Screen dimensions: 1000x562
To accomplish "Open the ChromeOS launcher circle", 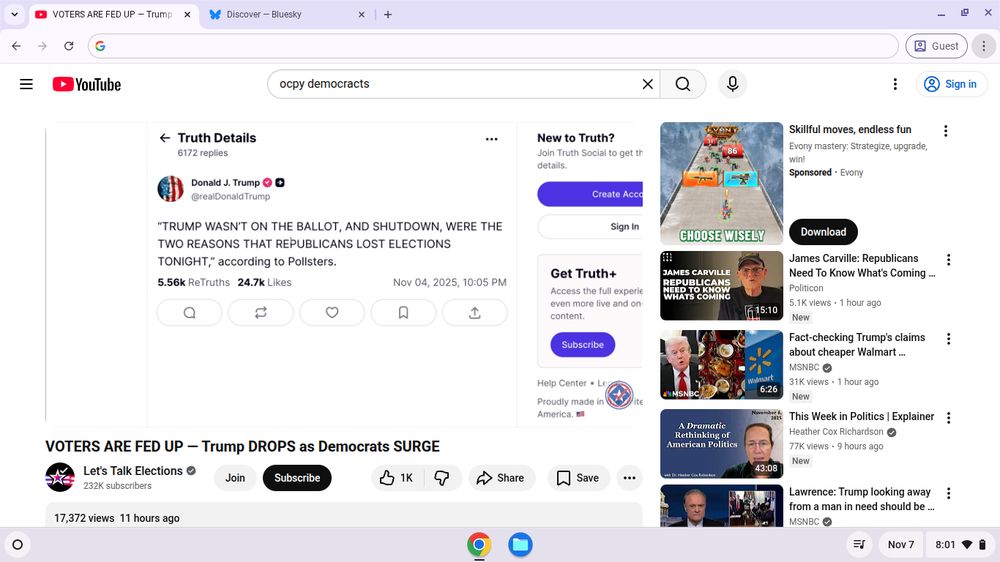I will (18, 545).
